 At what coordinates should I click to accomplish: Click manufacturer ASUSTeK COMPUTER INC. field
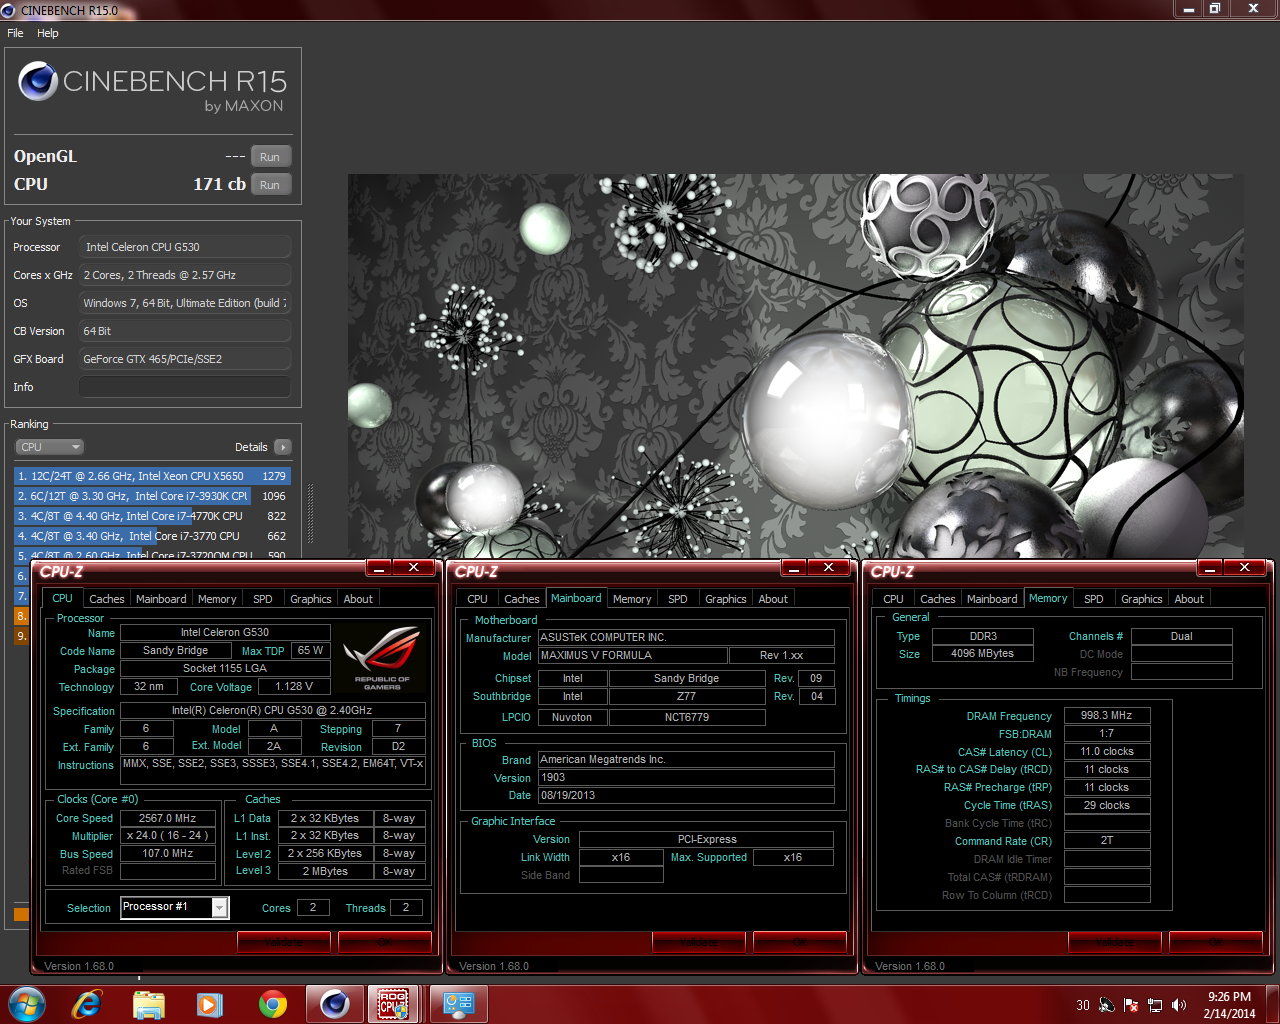coord(686,638)
